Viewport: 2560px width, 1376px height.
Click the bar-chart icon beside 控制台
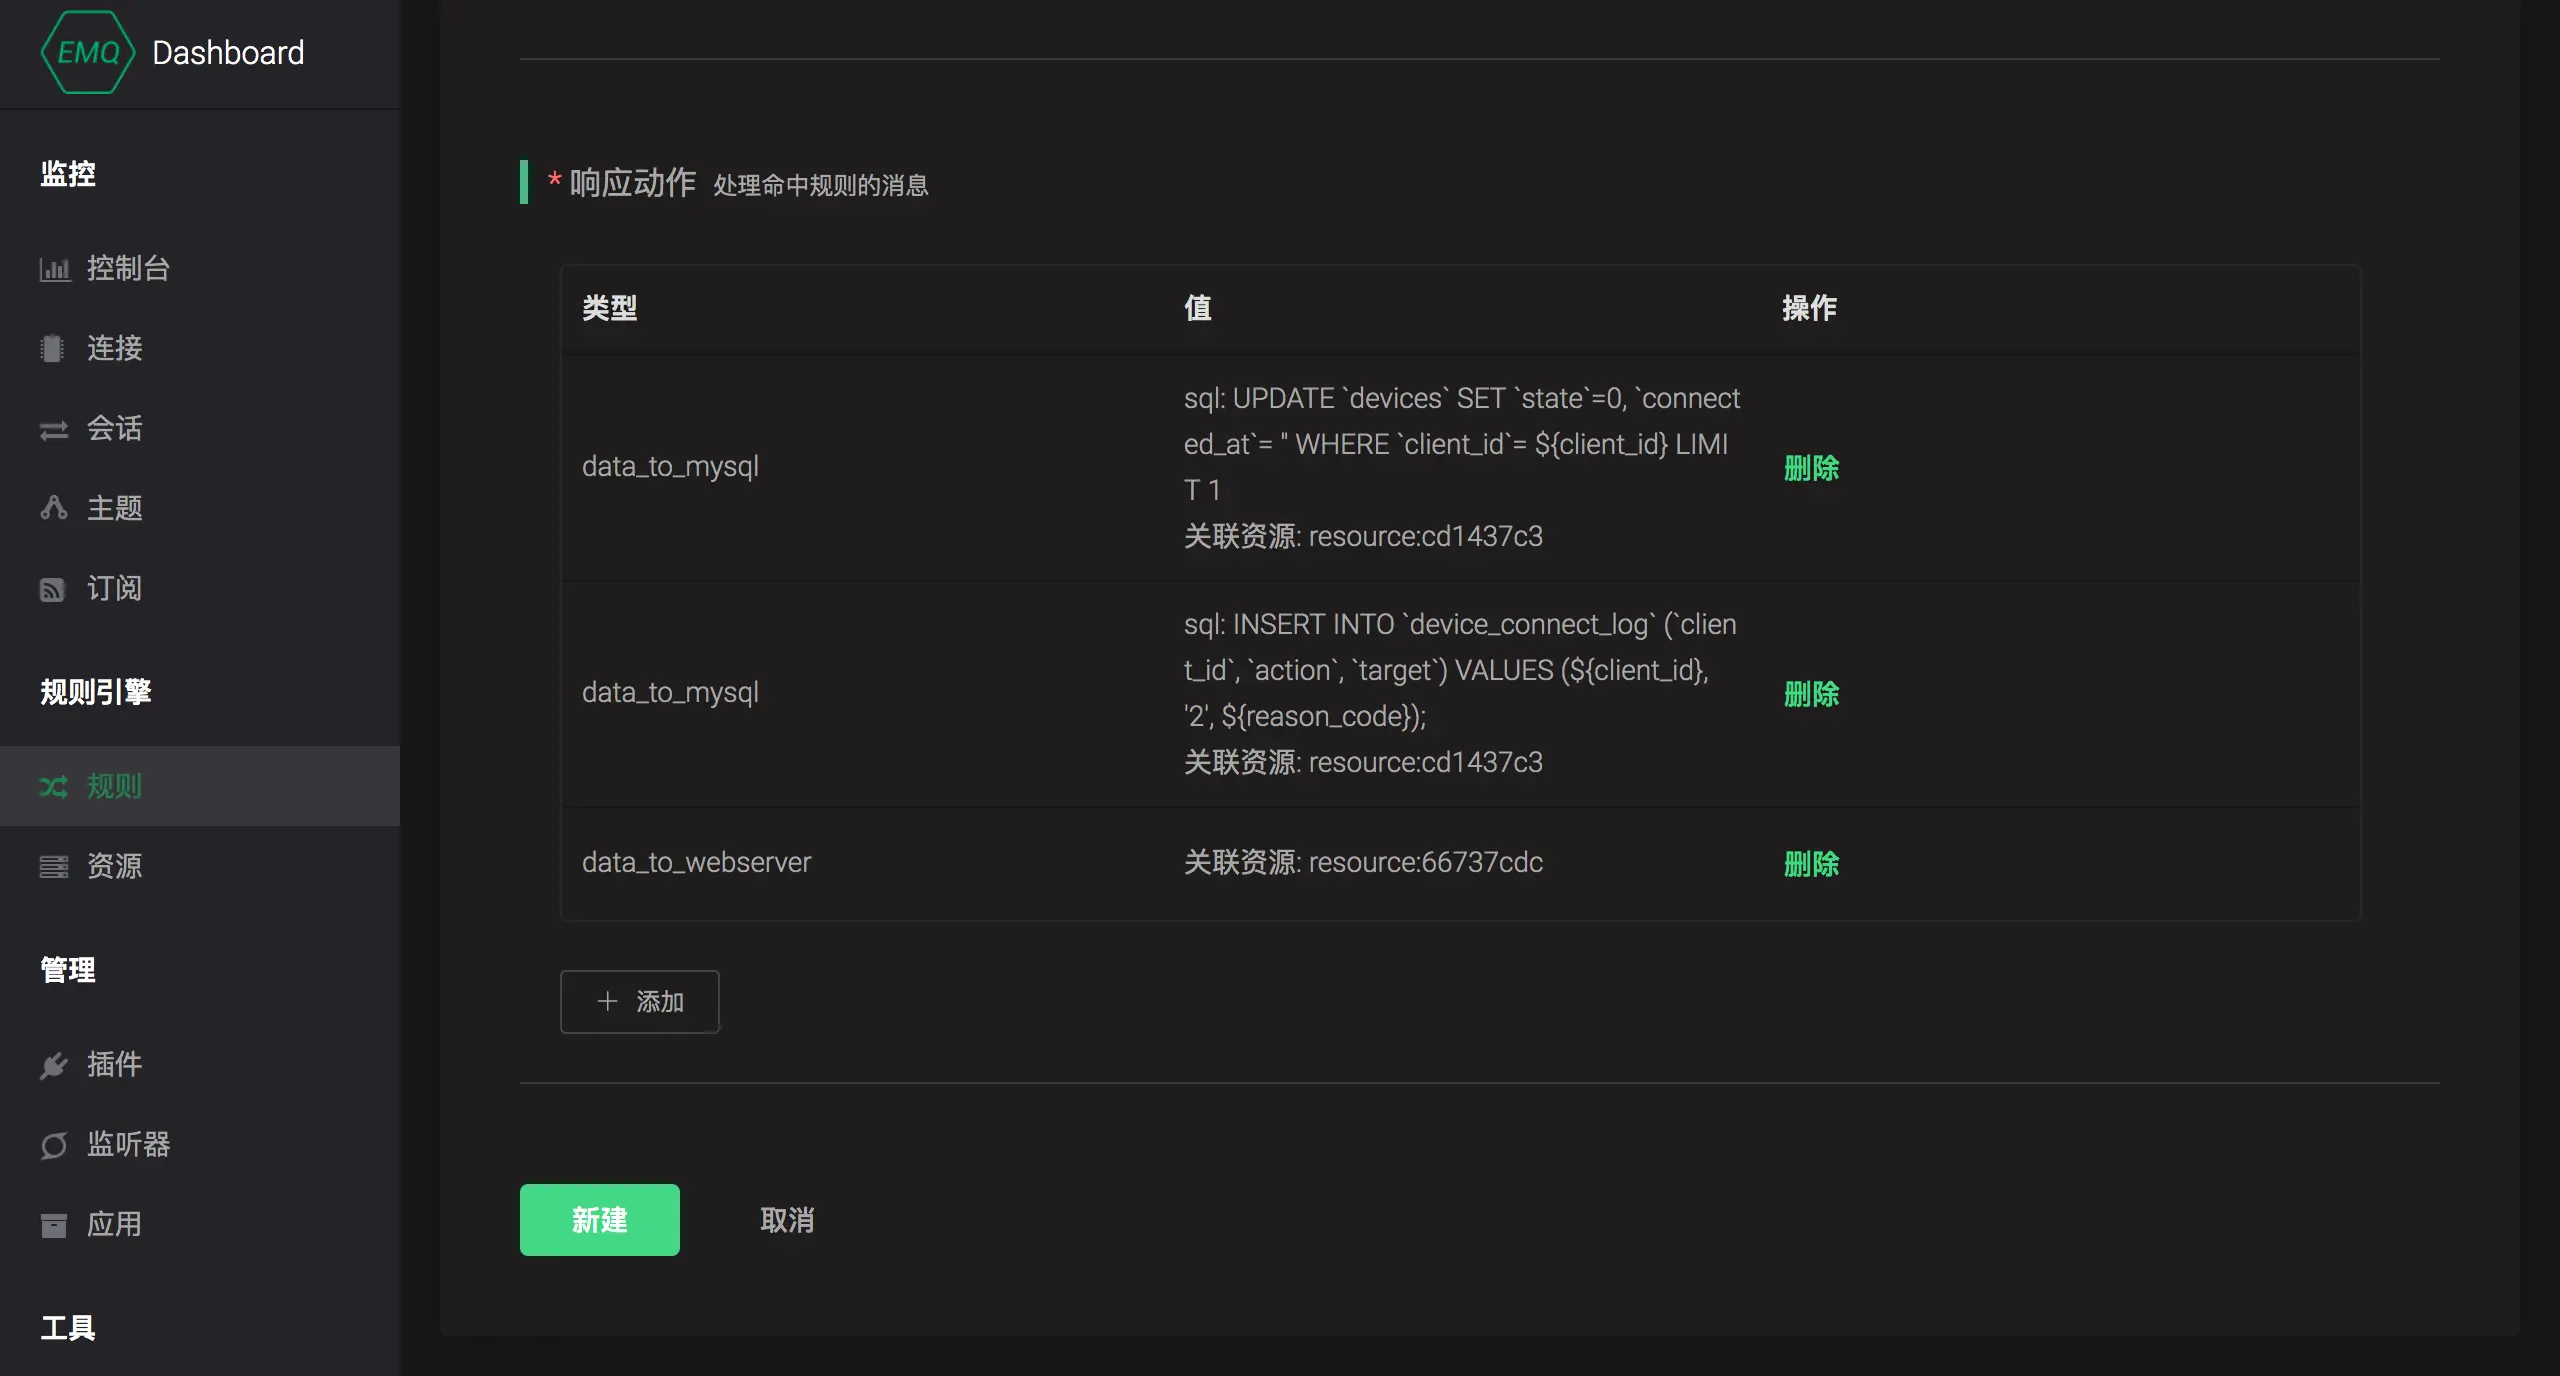pyautogui.click(x=54, y=269)
